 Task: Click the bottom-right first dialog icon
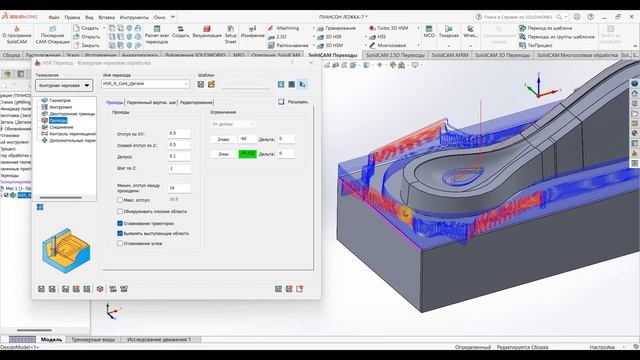278,289
